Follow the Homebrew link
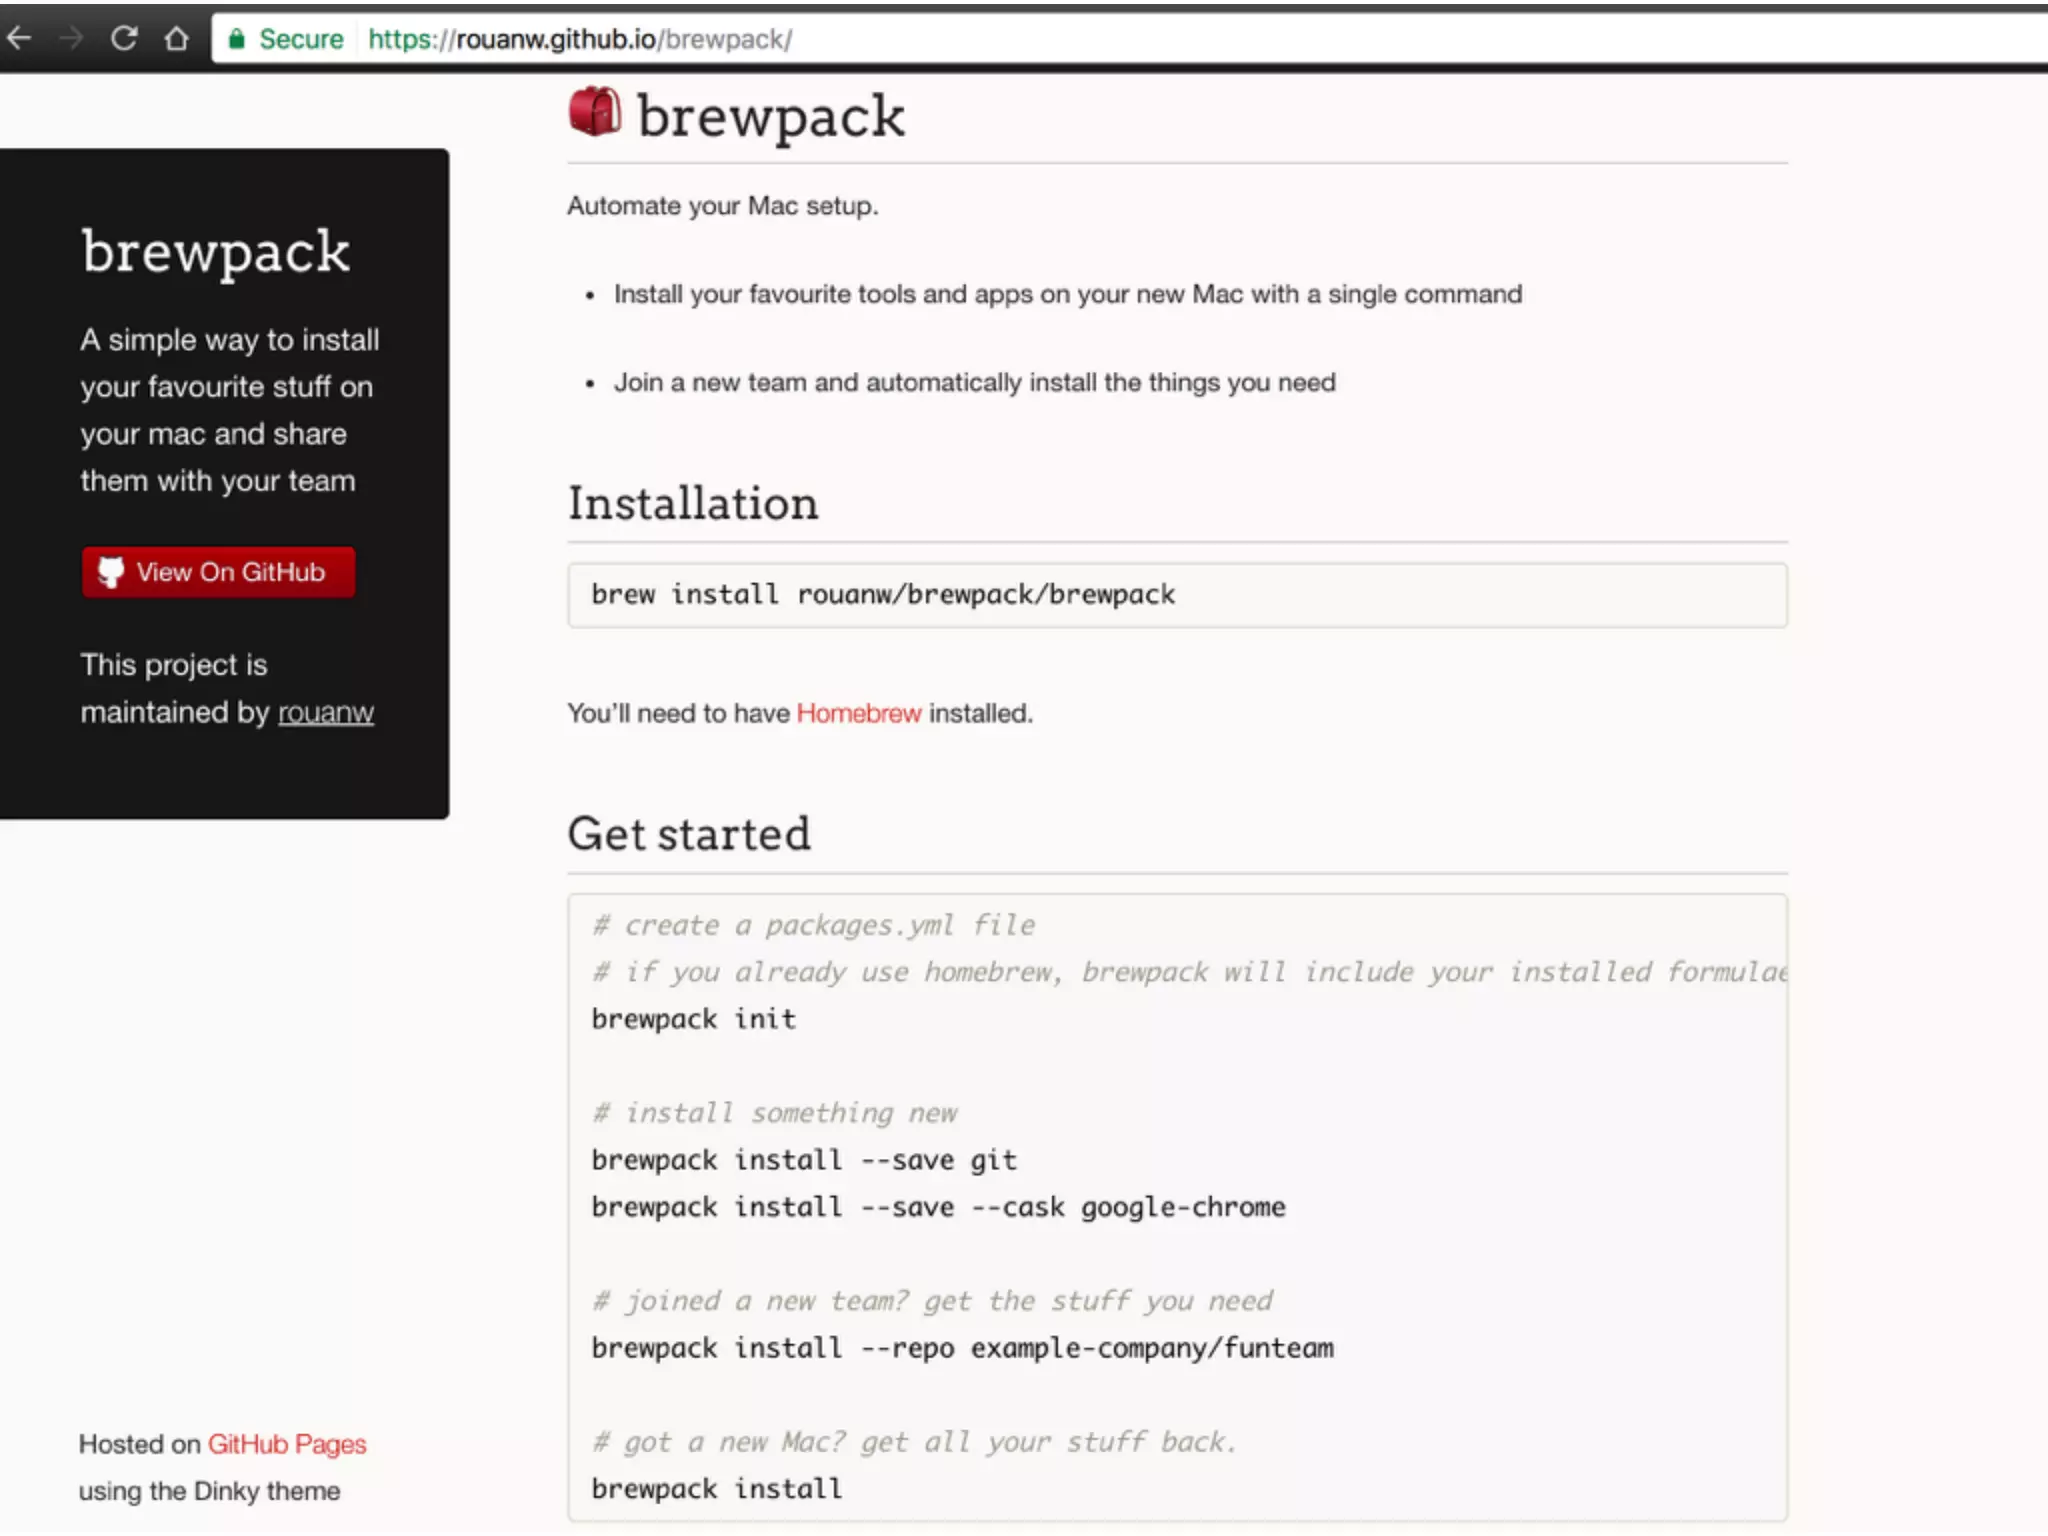This screenshot has height=1536, width=2048. pyautogui.click(x=858, y=713)
